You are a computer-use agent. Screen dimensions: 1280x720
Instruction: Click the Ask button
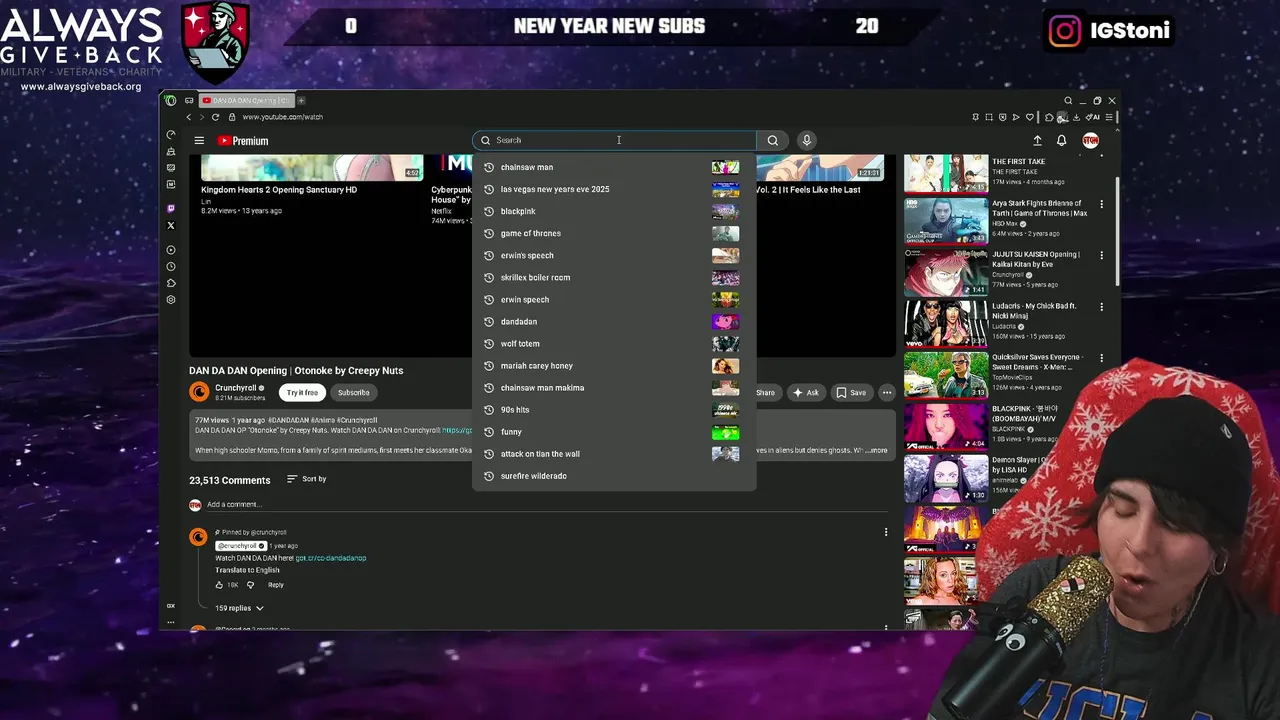tap(806, 393)
